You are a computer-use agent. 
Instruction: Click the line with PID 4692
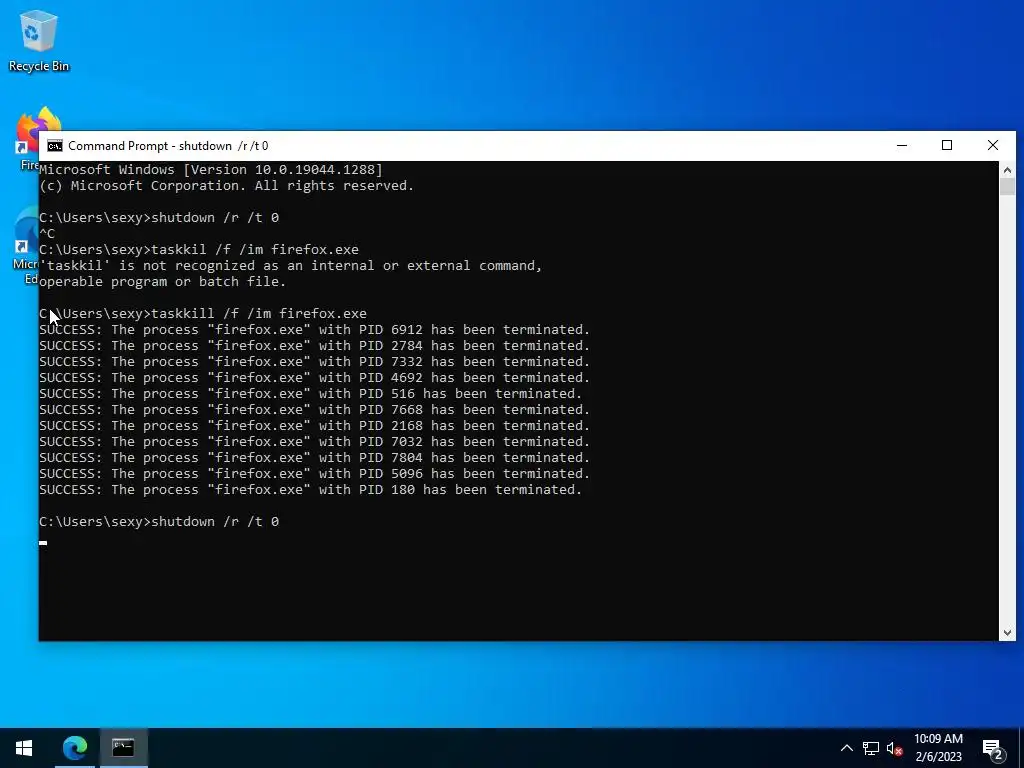[x=314, y=377]
